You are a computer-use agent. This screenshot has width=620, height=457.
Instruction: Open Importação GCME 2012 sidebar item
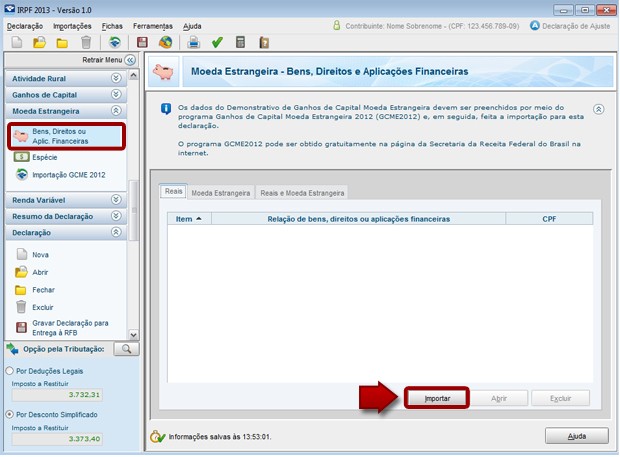click(x=68, y=175)
